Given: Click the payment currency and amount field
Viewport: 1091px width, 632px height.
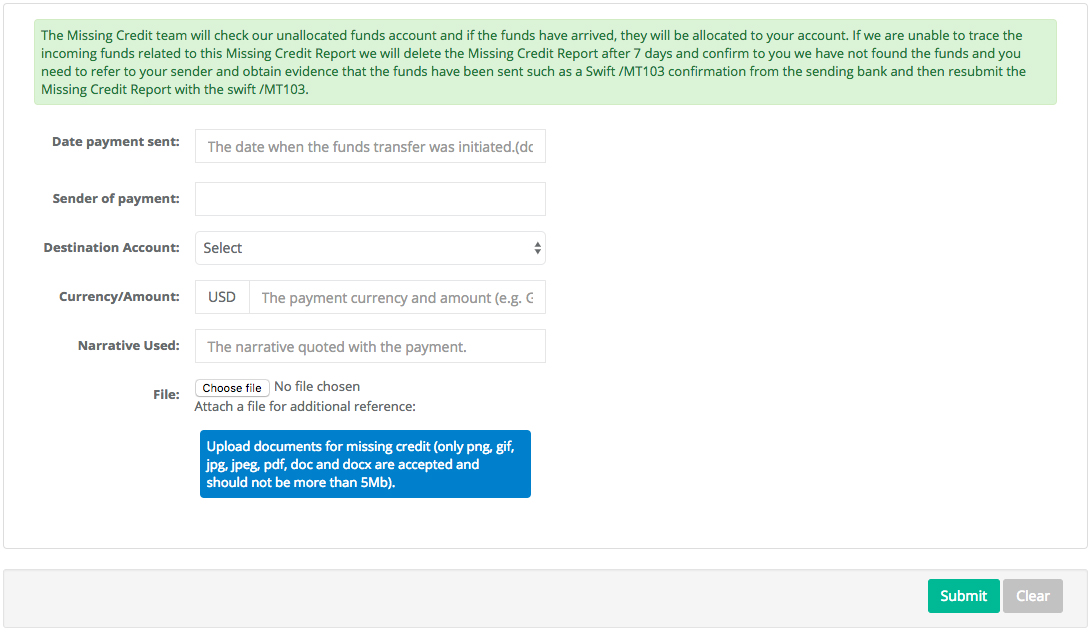Looking at the screenshot, I should point(397,297).
